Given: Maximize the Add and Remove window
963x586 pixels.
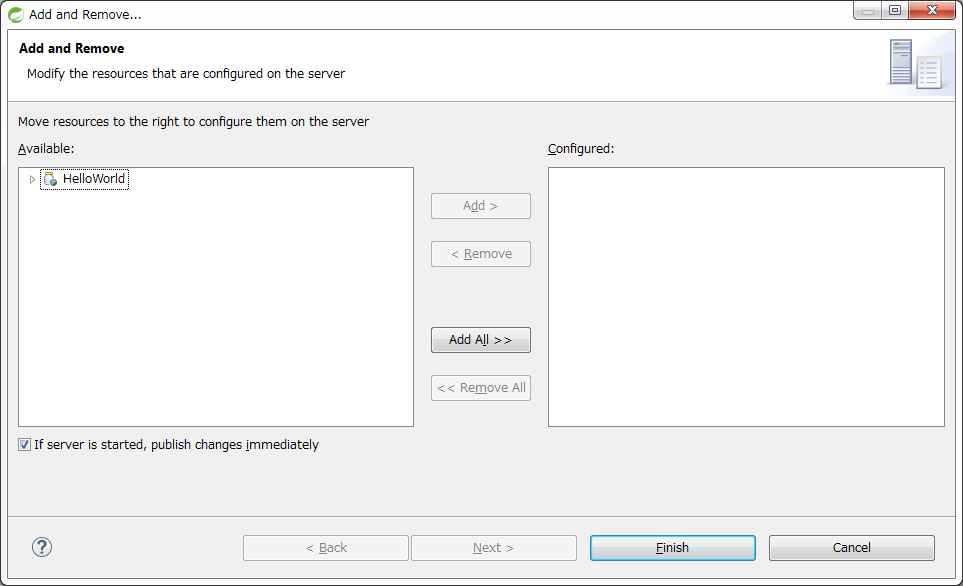Looking at the screenshot, I should pos(894,11).
